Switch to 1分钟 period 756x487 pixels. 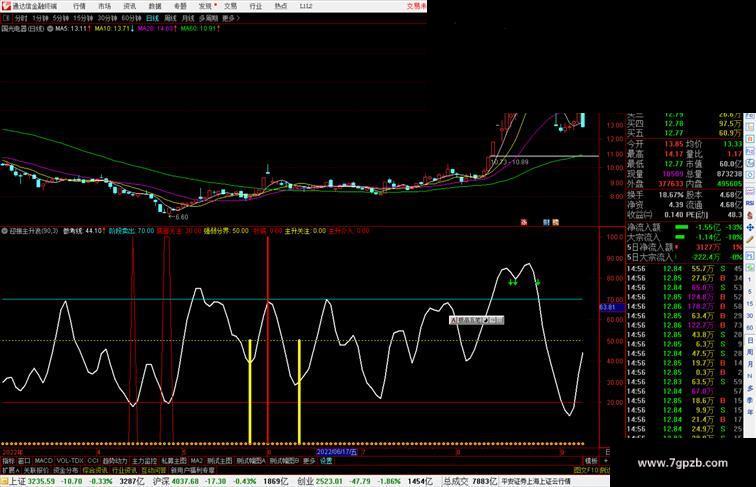click(x=40, y=18)
